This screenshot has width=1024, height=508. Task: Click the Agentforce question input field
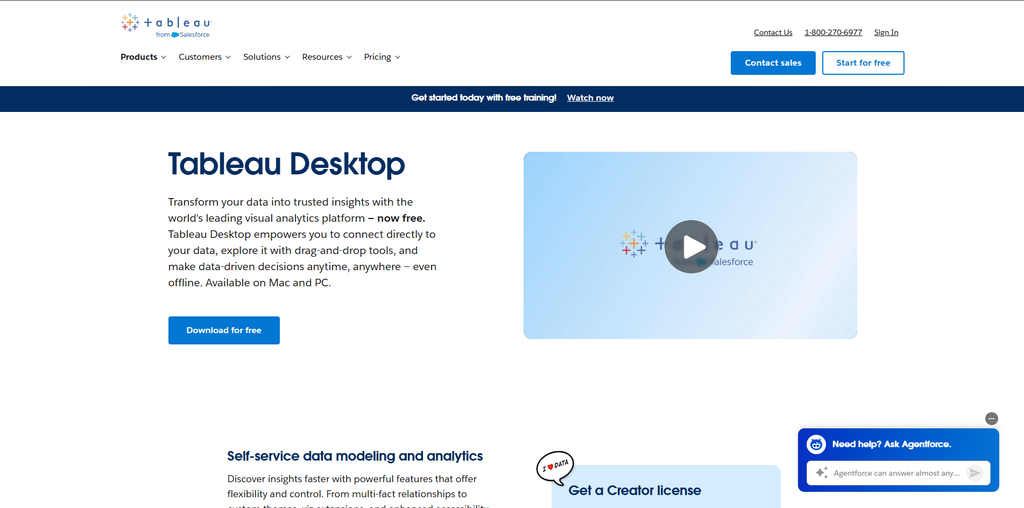tap(898, 473)
